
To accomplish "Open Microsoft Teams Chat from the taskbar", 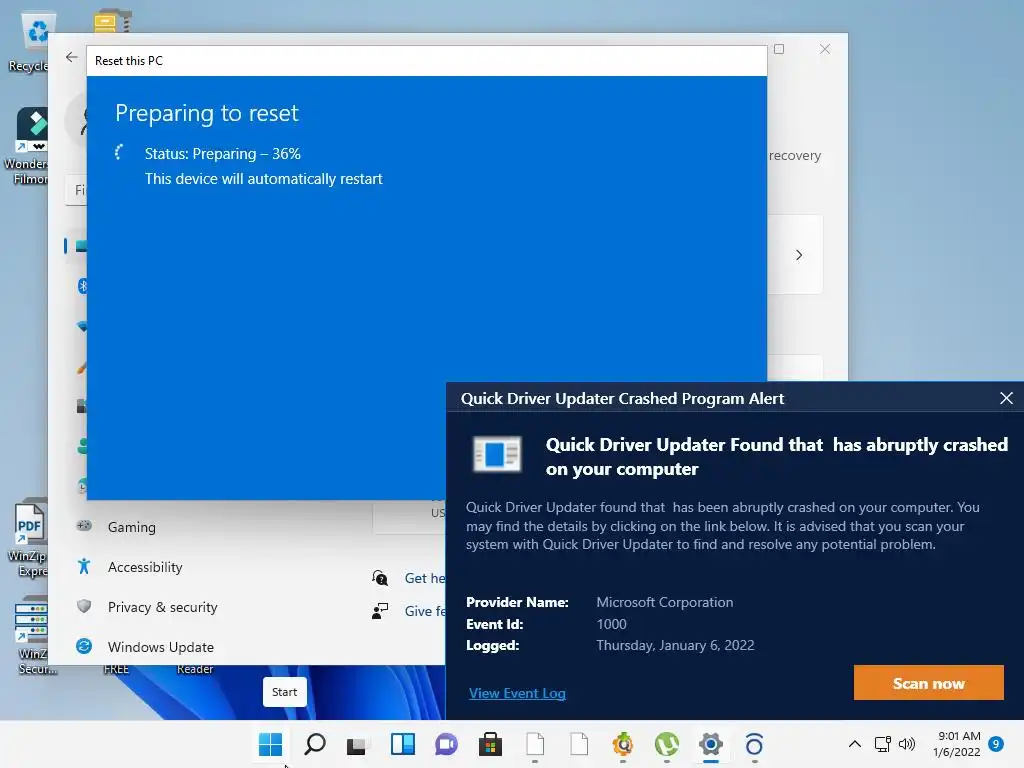I will coord(447,744).
